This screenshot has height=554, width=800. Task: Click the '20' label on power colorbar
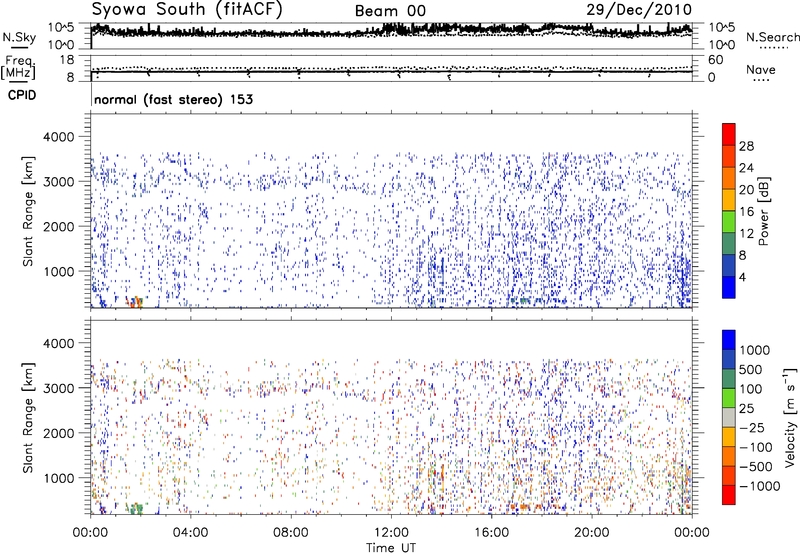(746, 190)
